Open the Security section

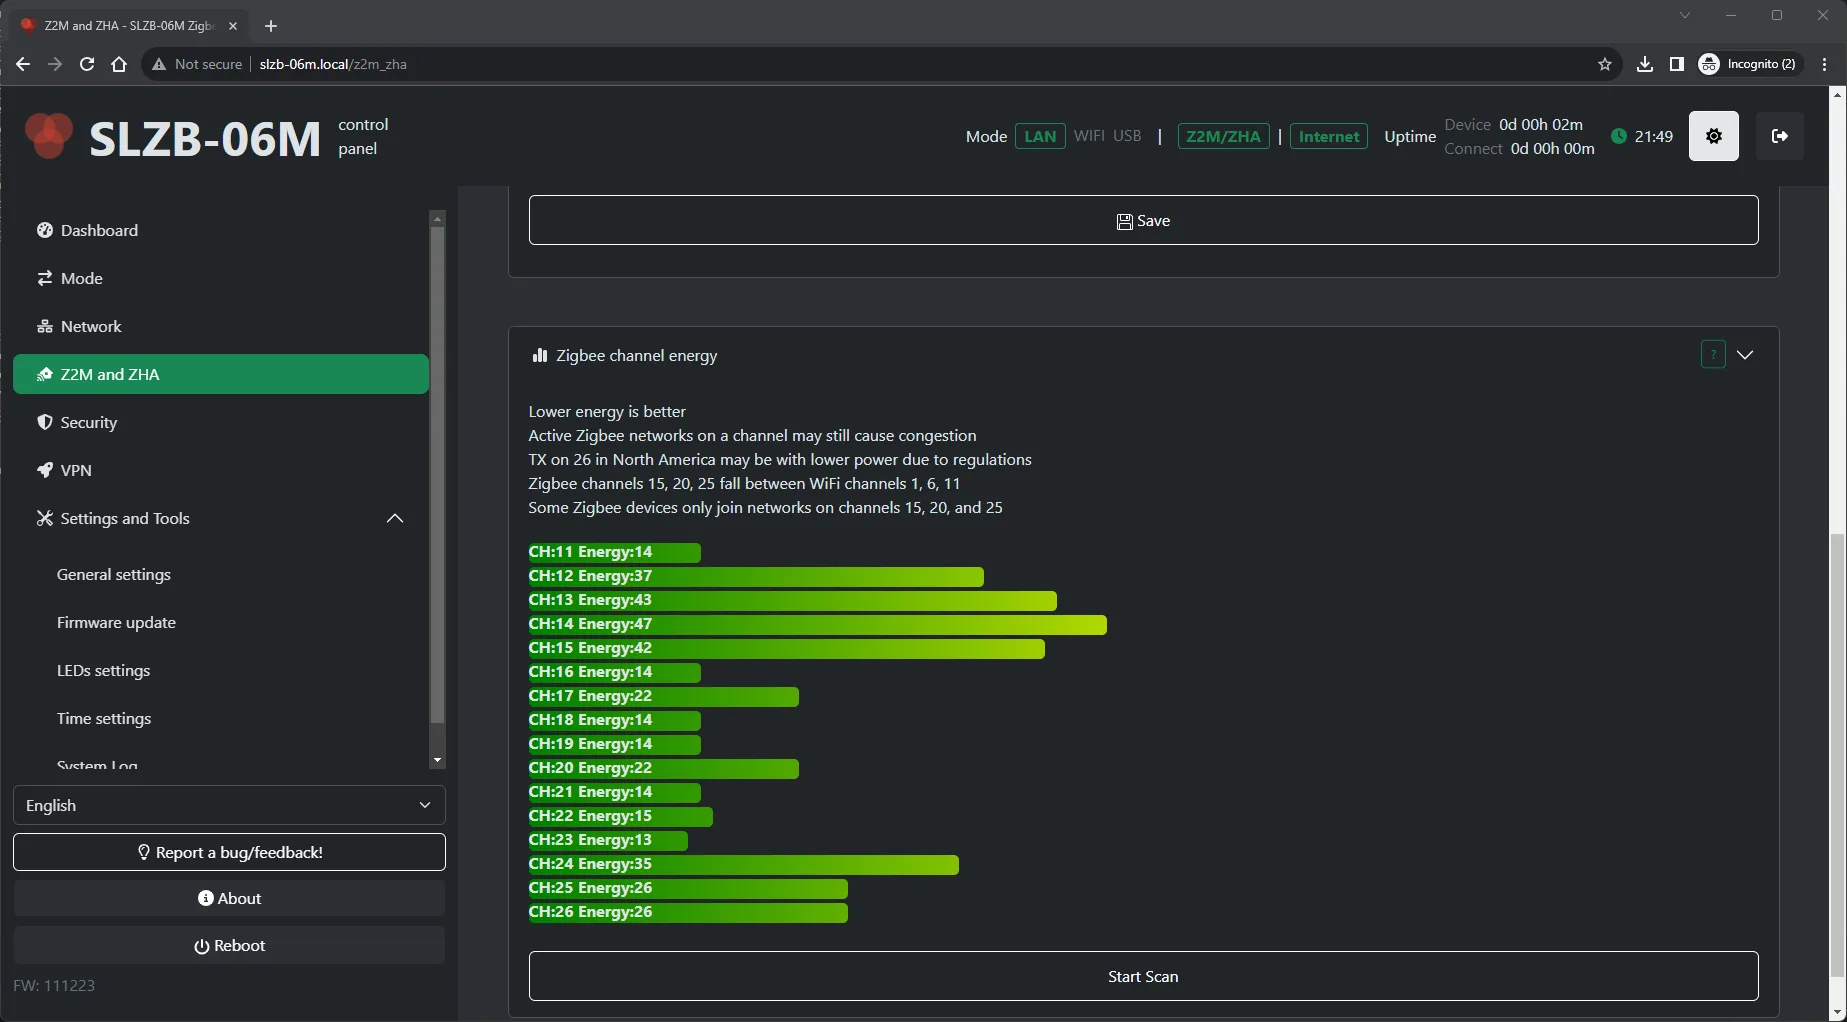coord(88,422)
